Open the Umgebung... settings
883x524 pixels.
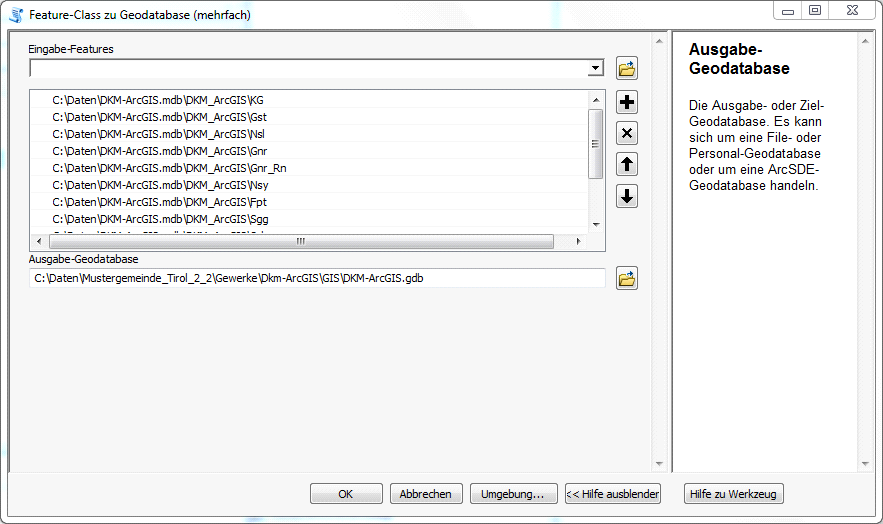coord(513,494)
